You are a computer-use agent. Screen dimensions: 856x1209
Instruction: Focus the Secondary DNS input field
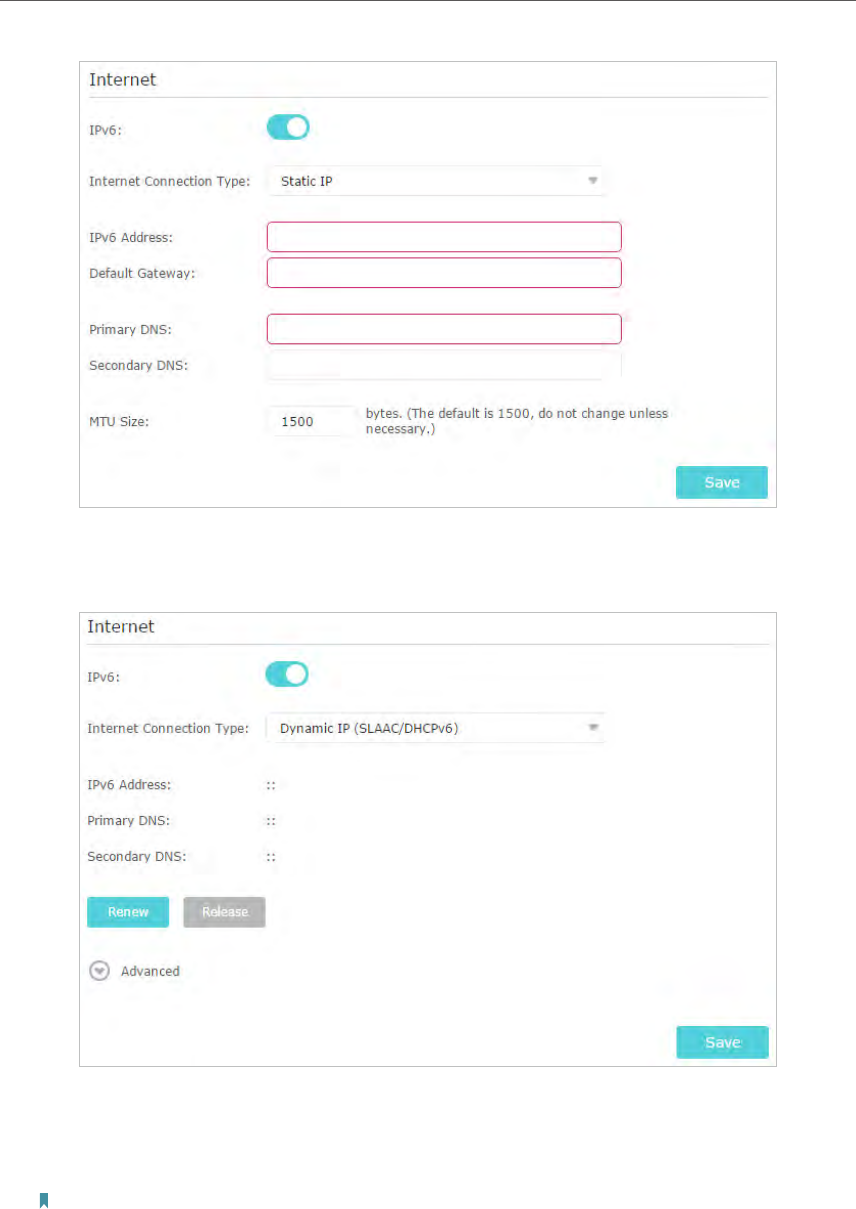[x=444, y=365]
